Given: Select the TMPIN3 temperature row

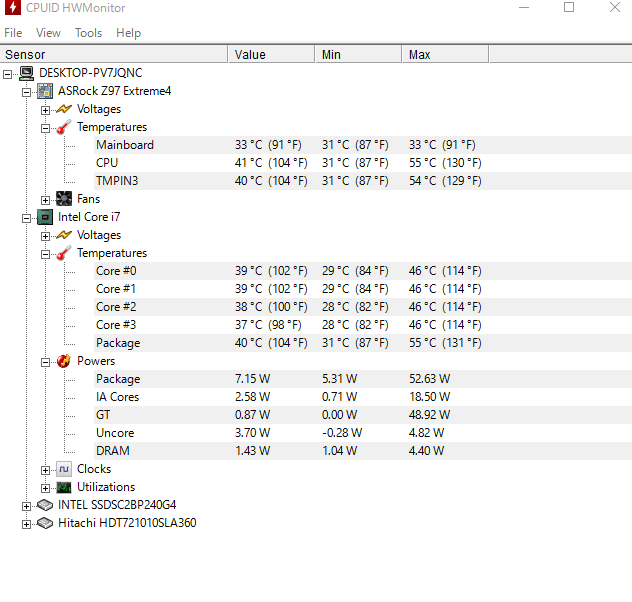Looking at the screenshot, I should click(363, 181).
